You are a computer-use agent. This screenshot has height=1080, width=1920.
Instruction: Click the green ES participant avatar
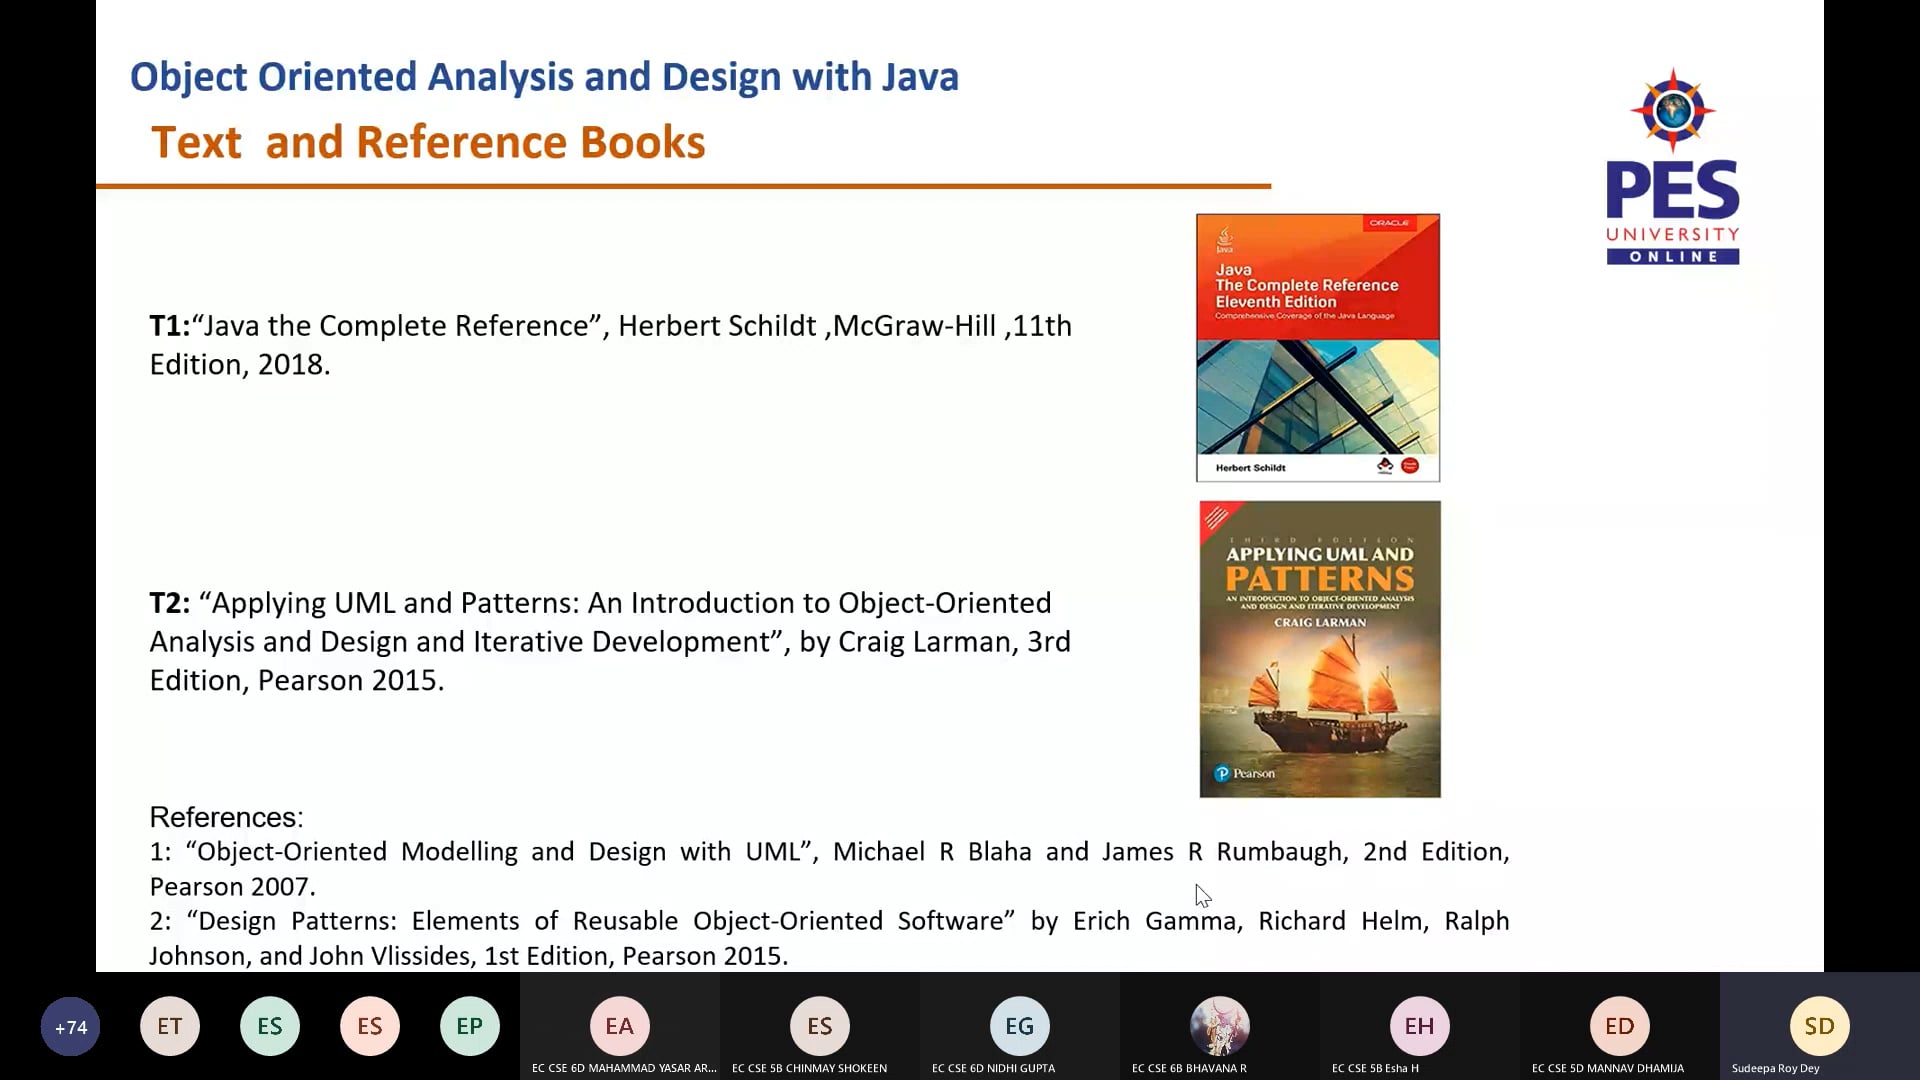coord(270,1026)
